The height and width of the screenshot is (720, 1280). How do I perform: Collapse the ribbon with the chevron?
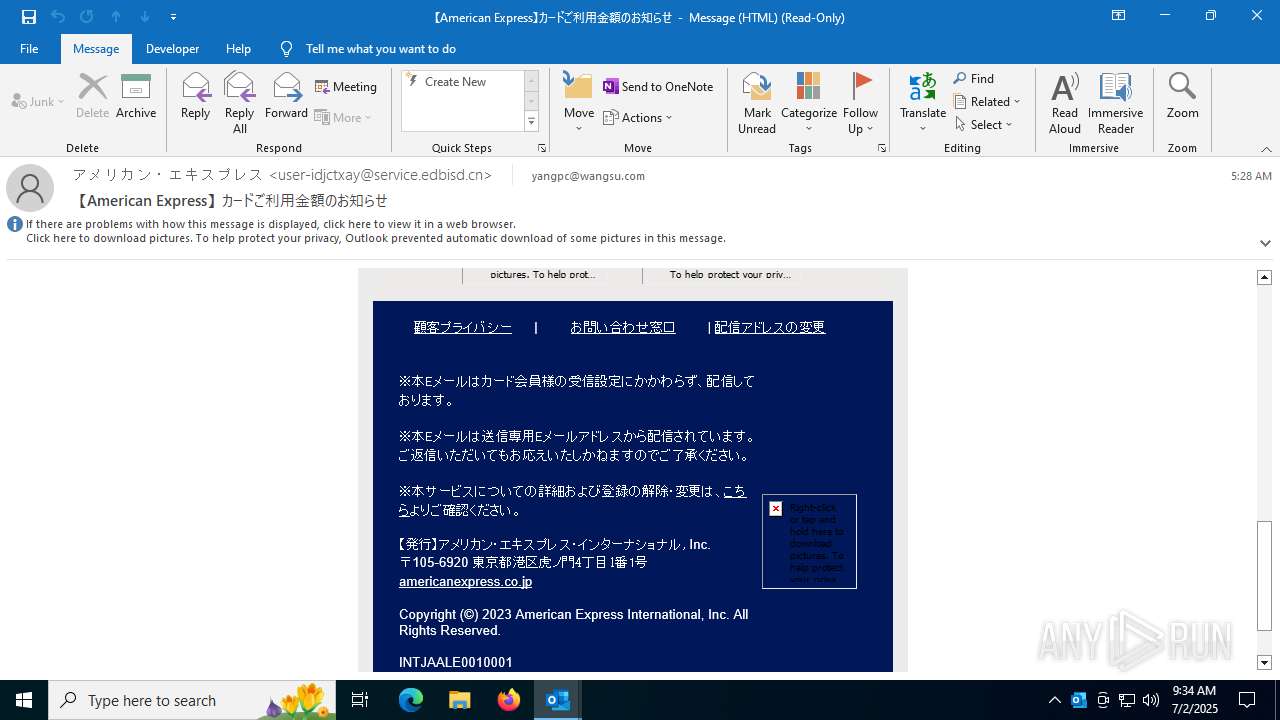[1266, 149]
